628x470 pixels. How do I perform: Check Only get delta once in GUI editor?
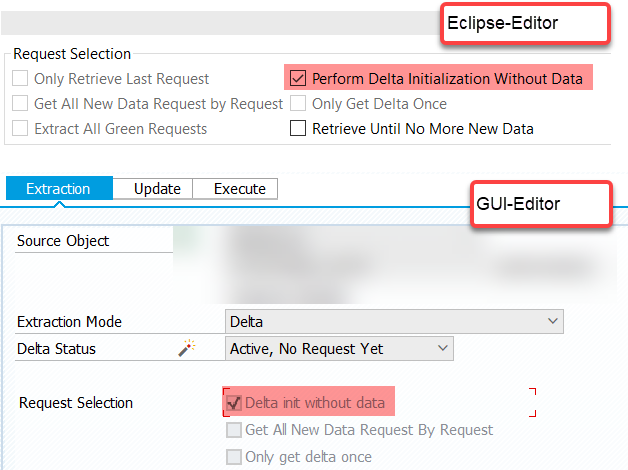234,457
